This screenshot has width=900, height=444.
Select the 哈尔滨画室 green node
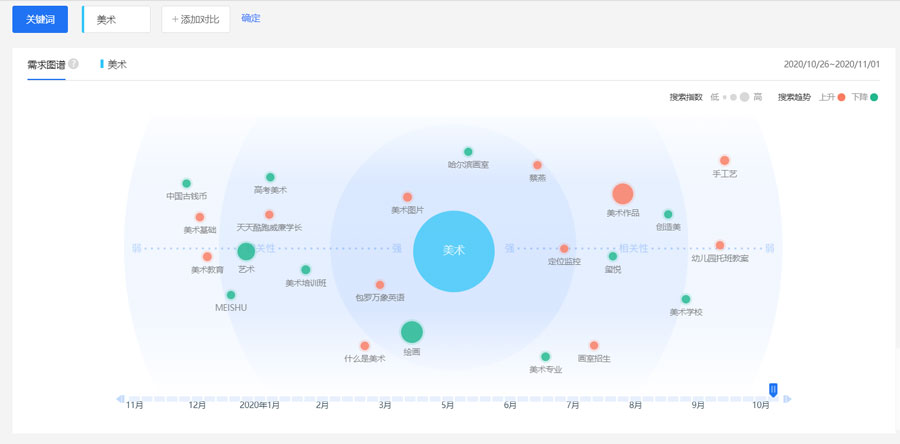click(468, 152)
